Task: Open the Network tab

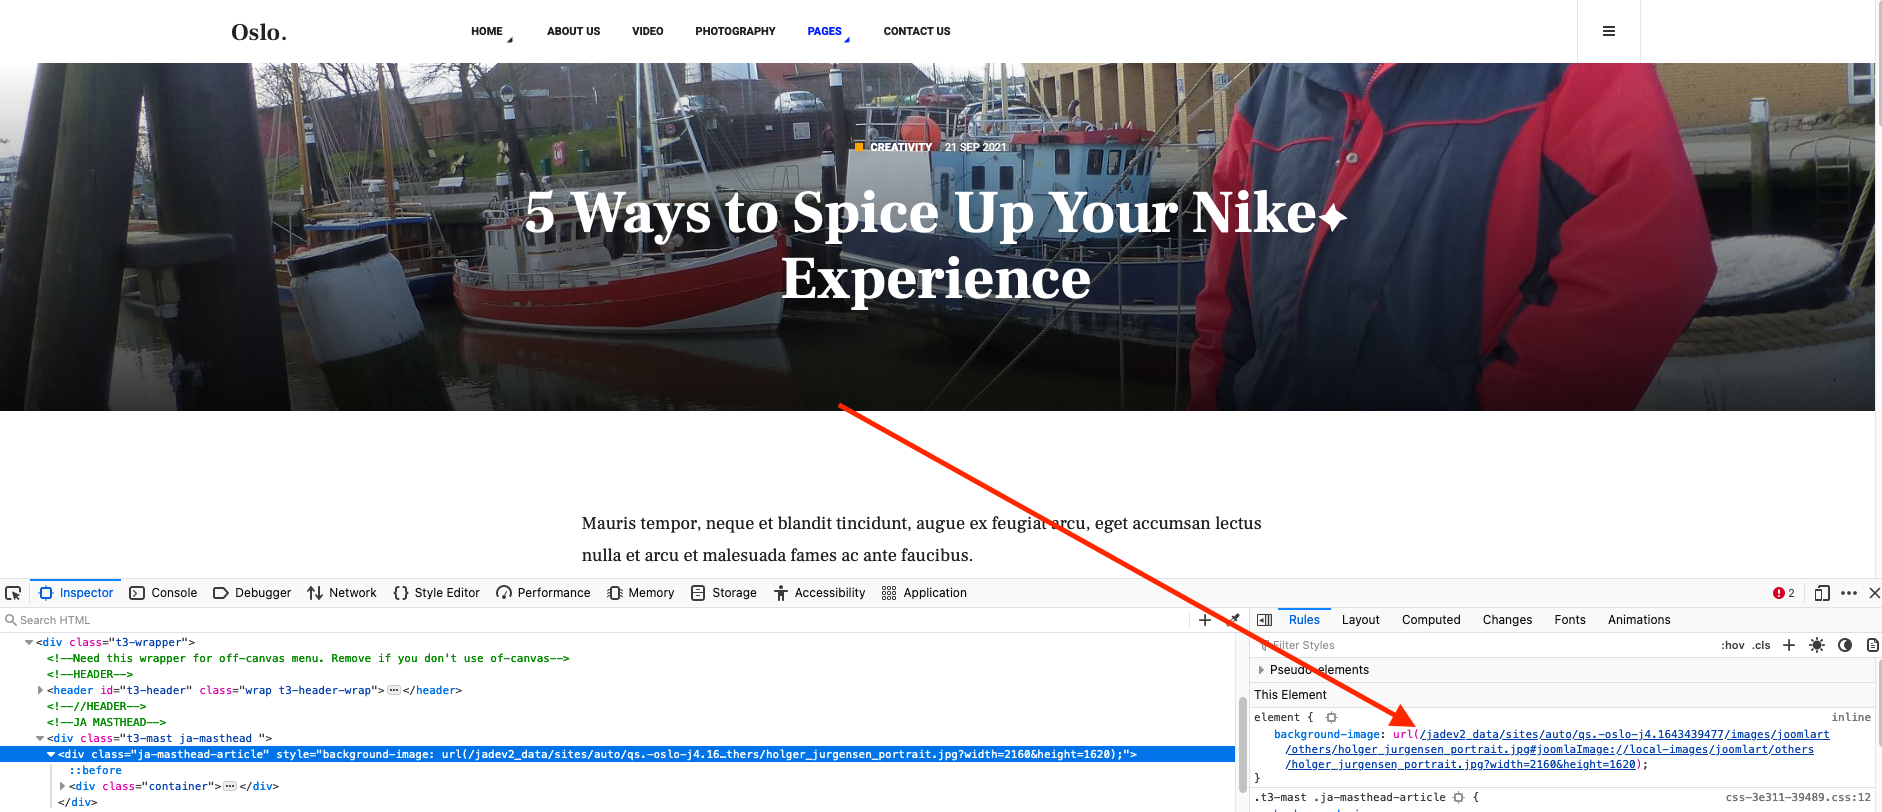Action: click(342, 593)
